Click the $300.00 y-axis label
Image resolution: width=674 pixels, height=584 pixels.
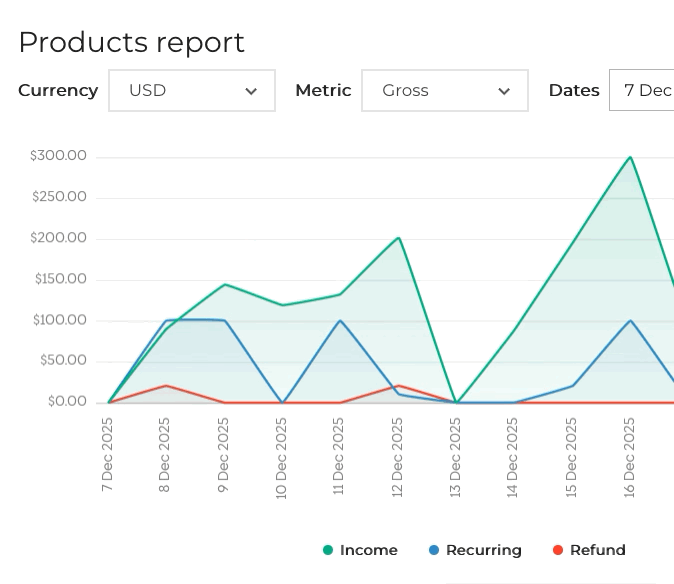[x=58, y=156]
